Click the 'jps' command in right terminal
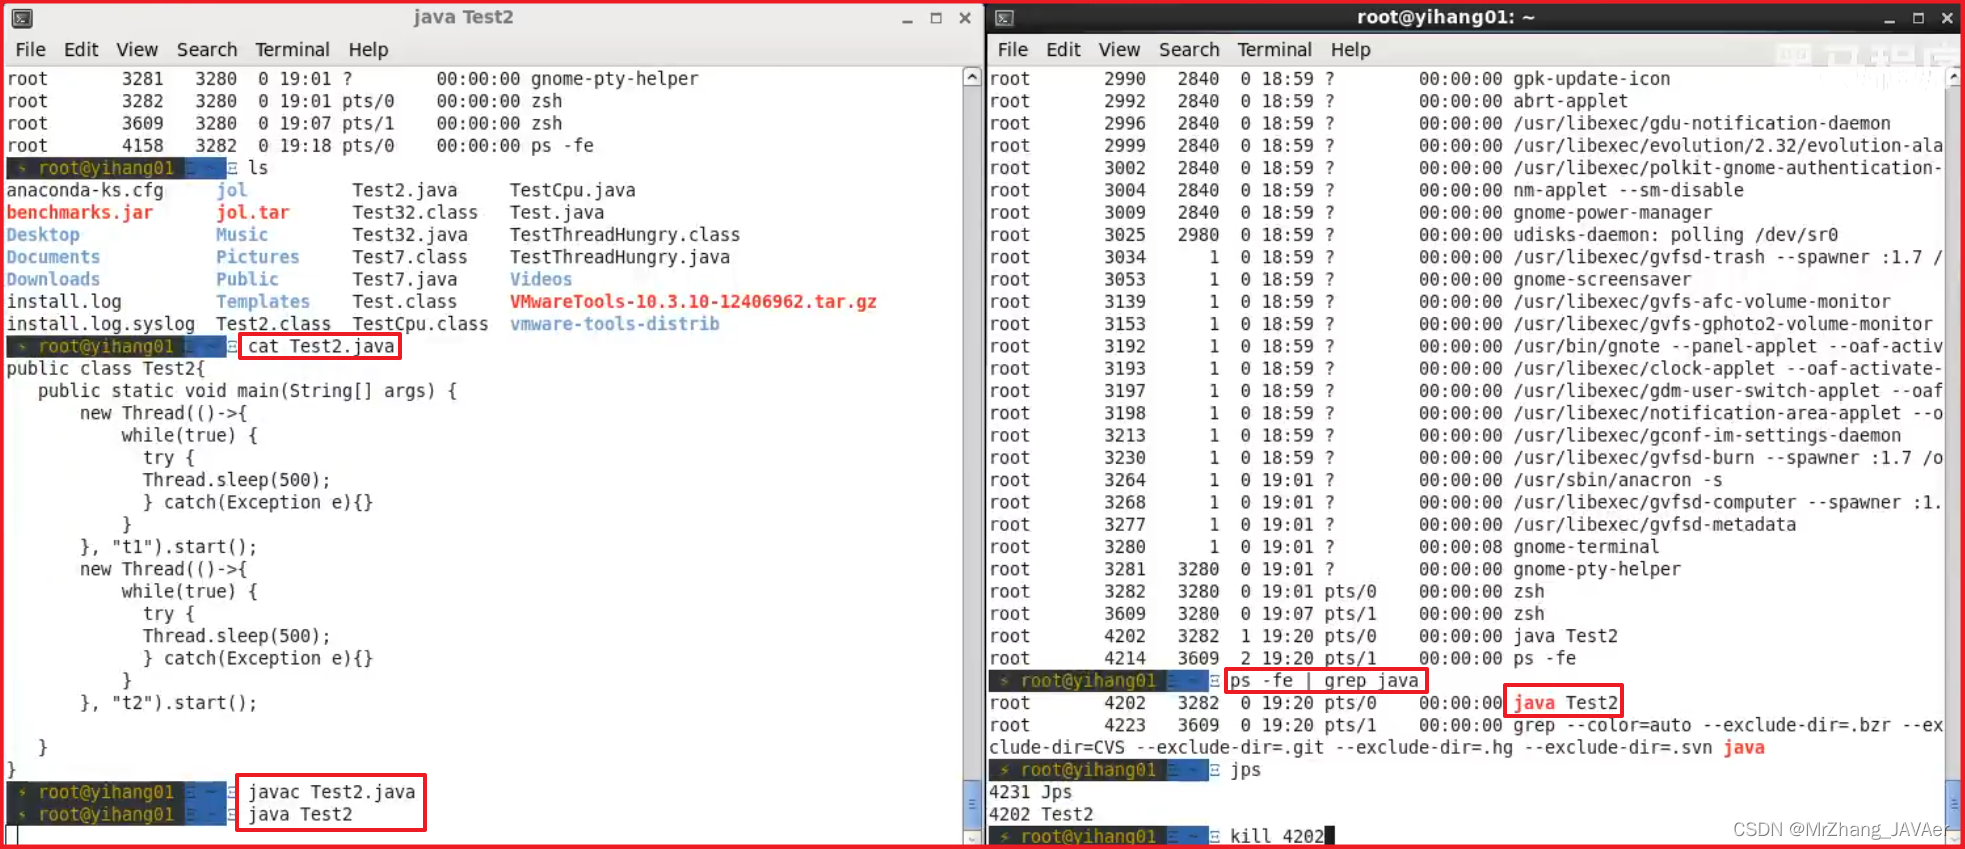 point(1245,769)
